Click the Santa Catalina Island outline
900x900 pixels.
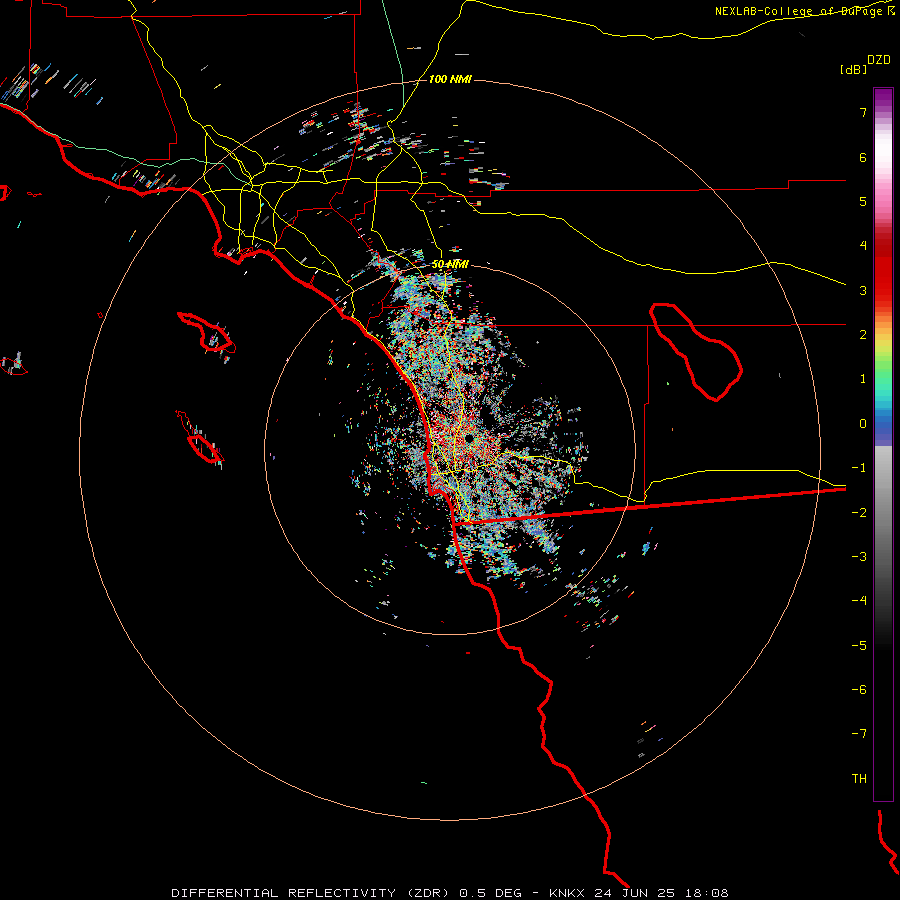click(x=207, y=332)
